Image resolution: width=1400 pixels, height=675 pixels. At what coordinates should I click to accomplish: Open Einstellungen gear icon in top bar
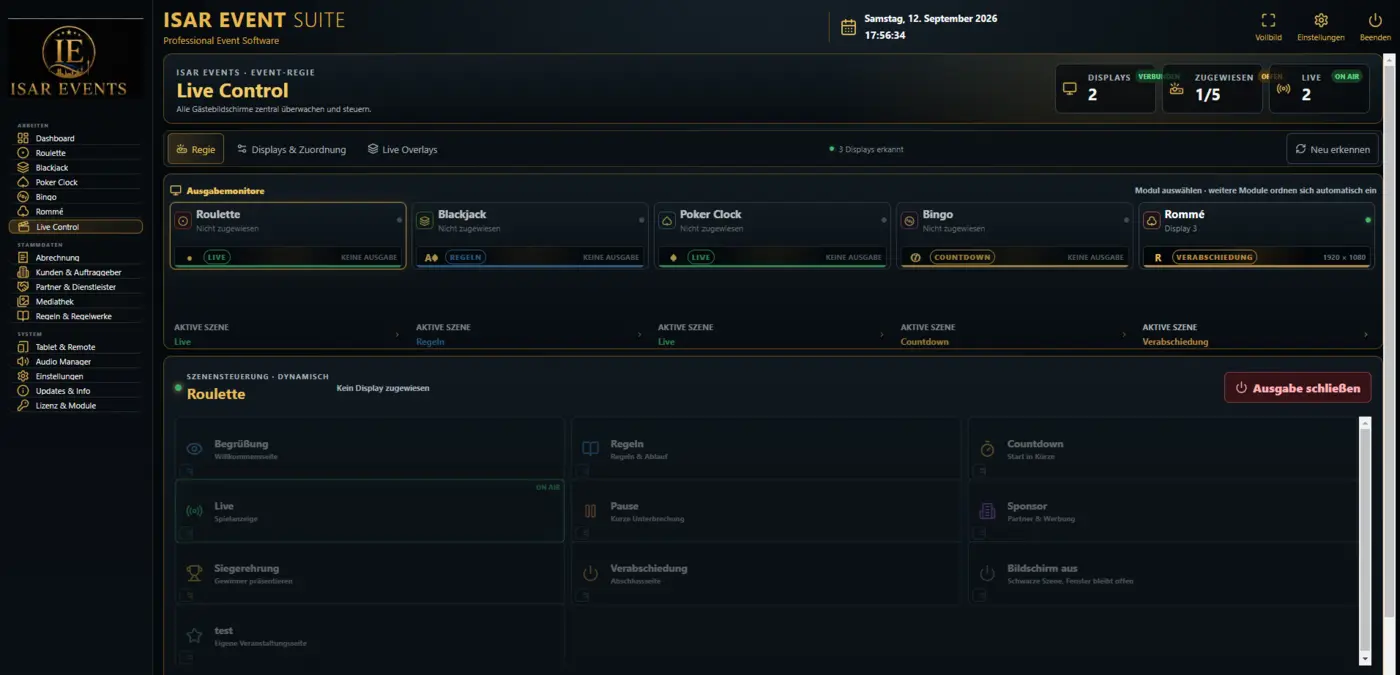point(1321,20)
